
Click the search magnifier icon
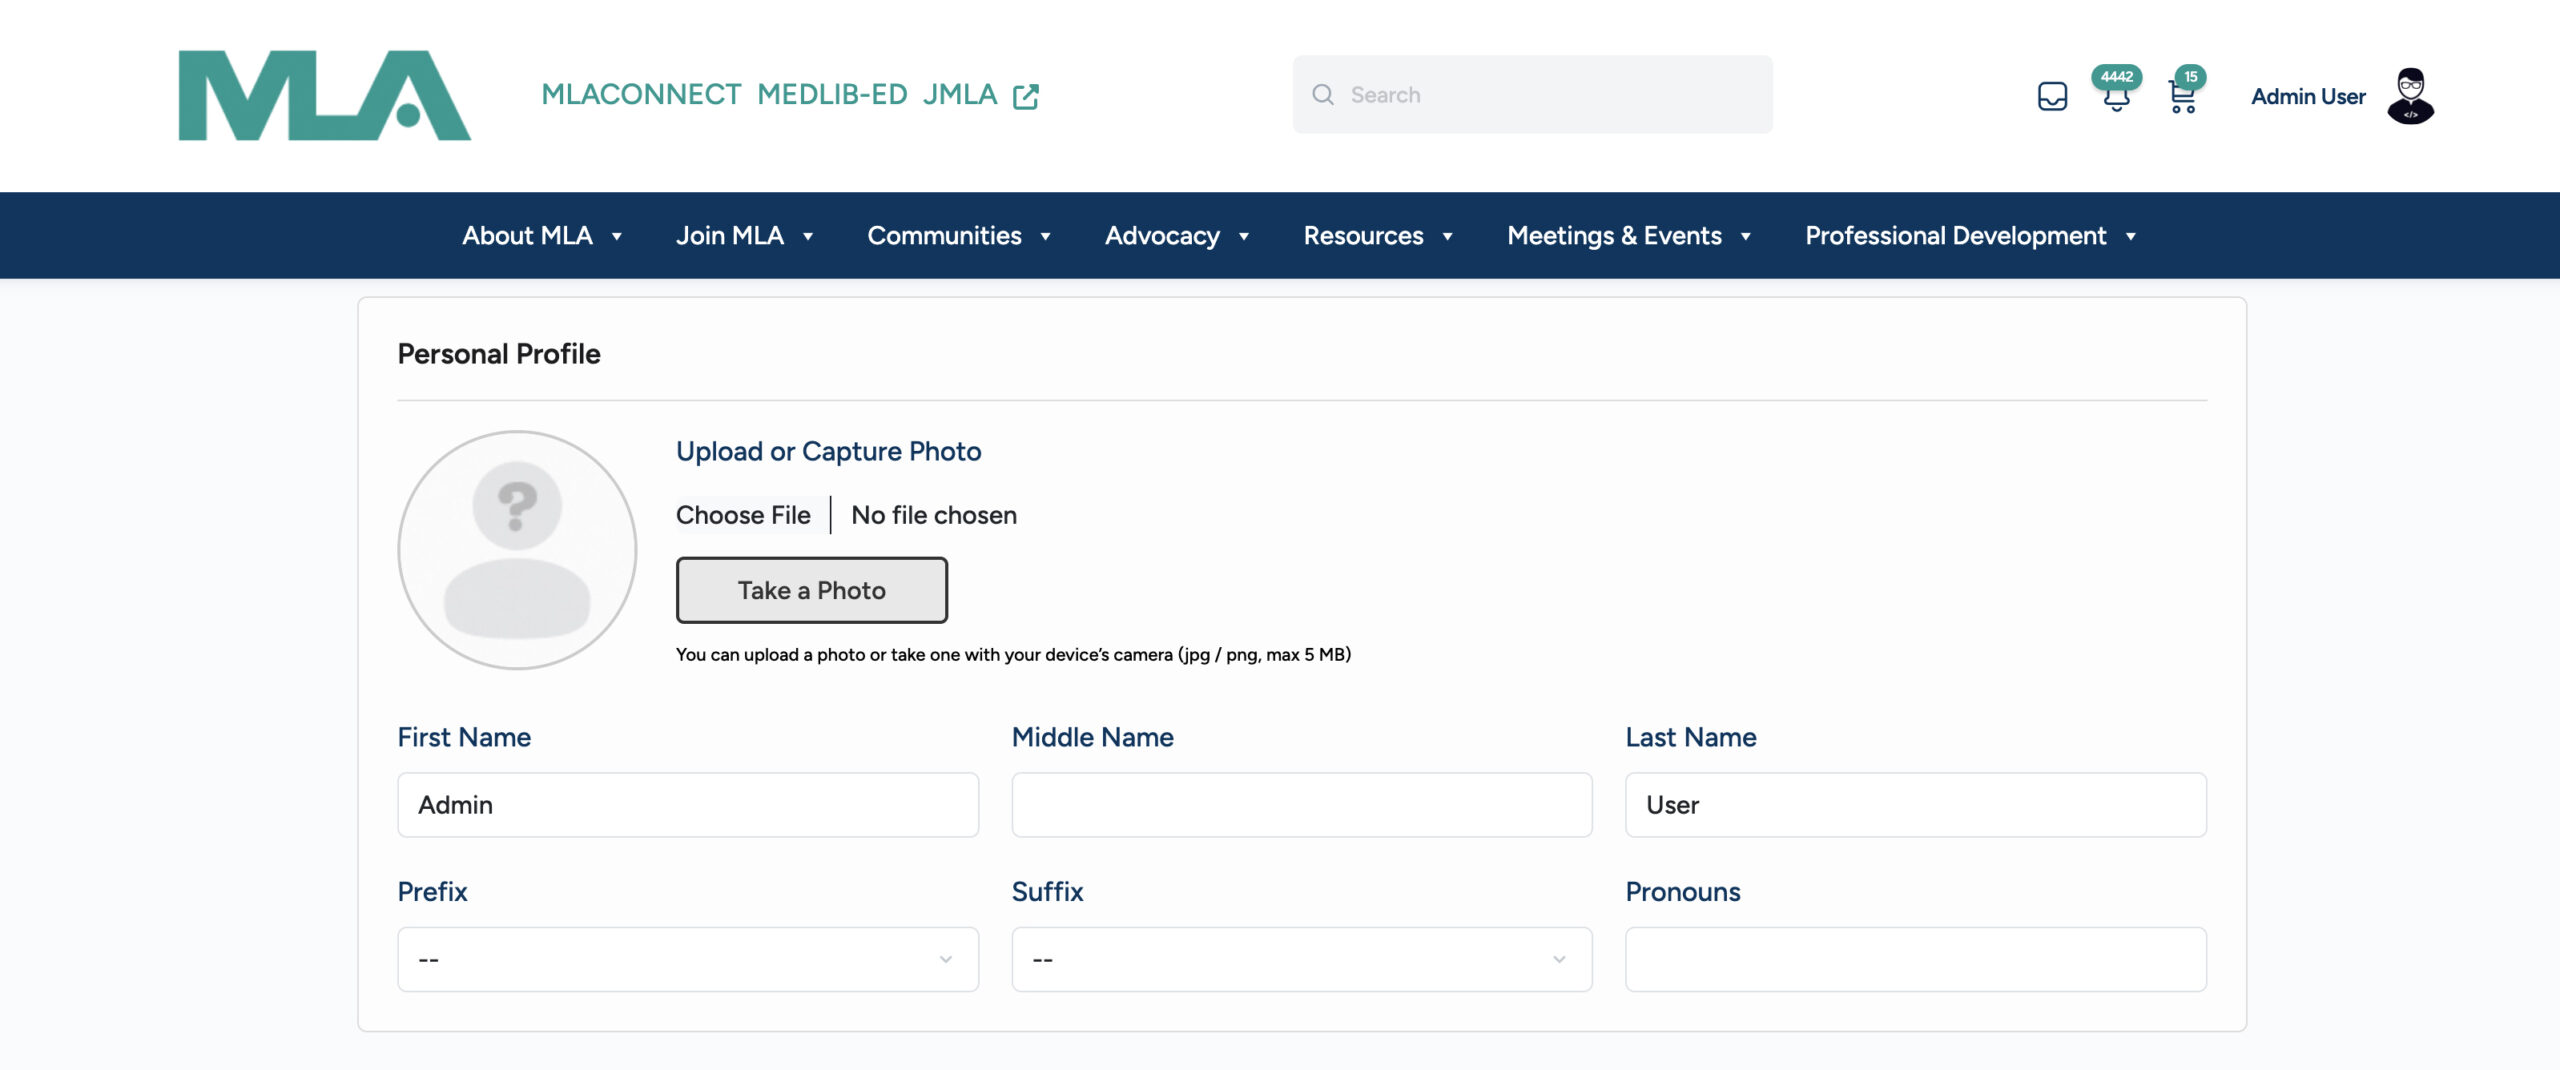click(1323, 95)
